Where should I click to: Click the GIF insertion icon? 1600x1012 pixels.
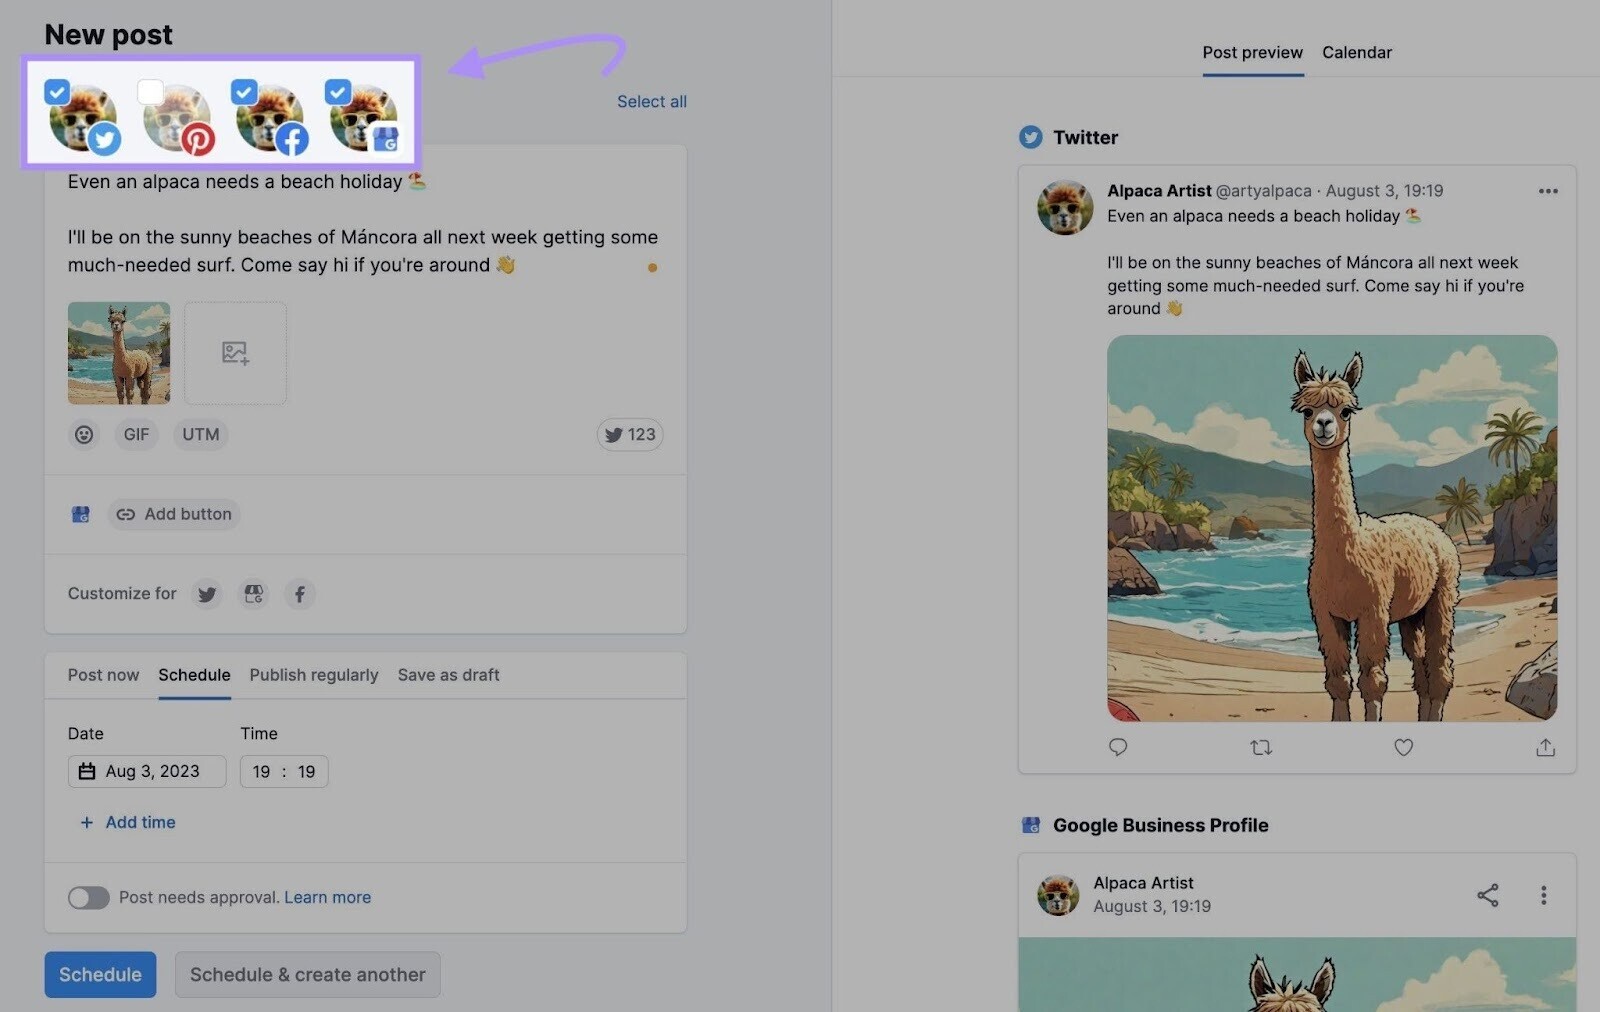pos(136,434)
